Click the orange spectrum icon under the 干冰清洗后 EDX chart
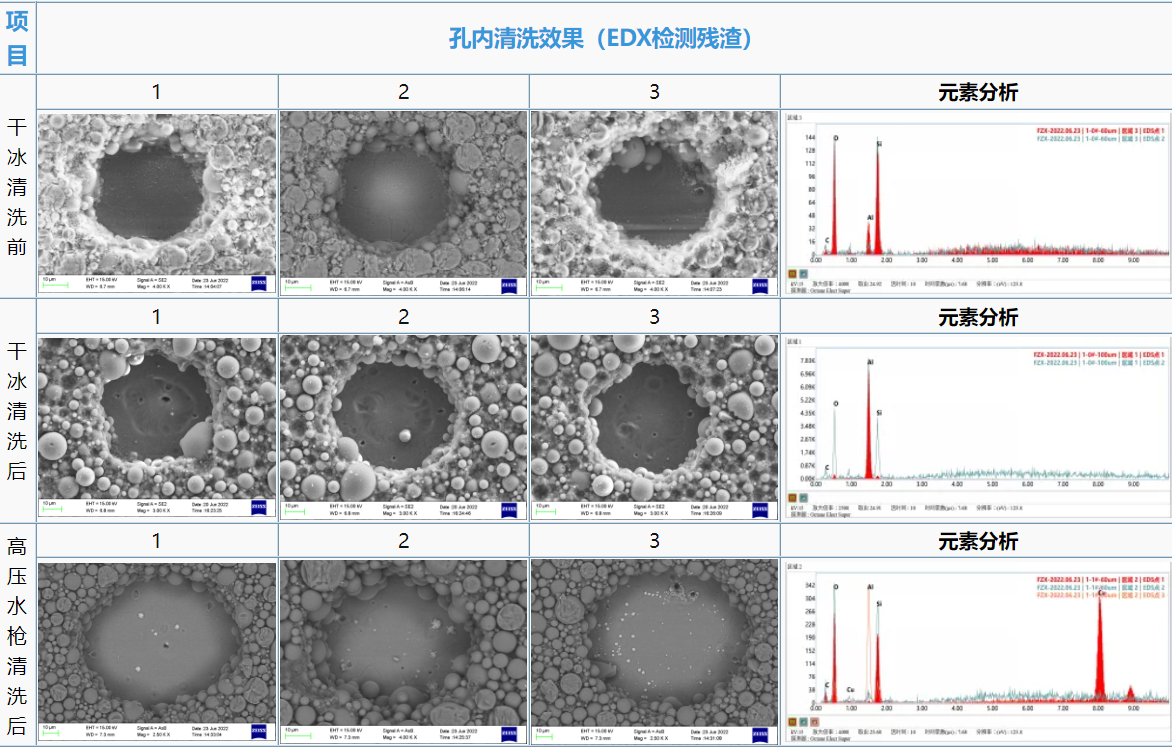1172x747 pixels. tap(792, 496)
